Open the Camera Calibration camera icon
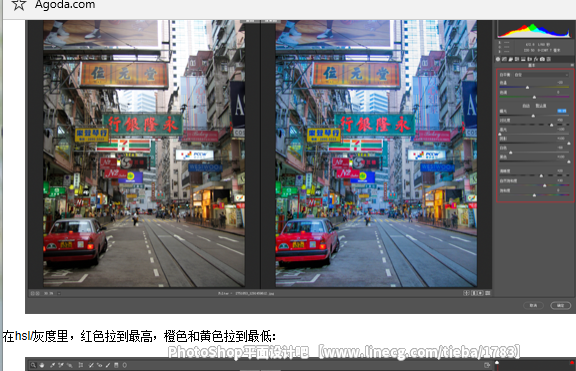The height and width of the screenshot is (371, 576). tap(542, 59)
